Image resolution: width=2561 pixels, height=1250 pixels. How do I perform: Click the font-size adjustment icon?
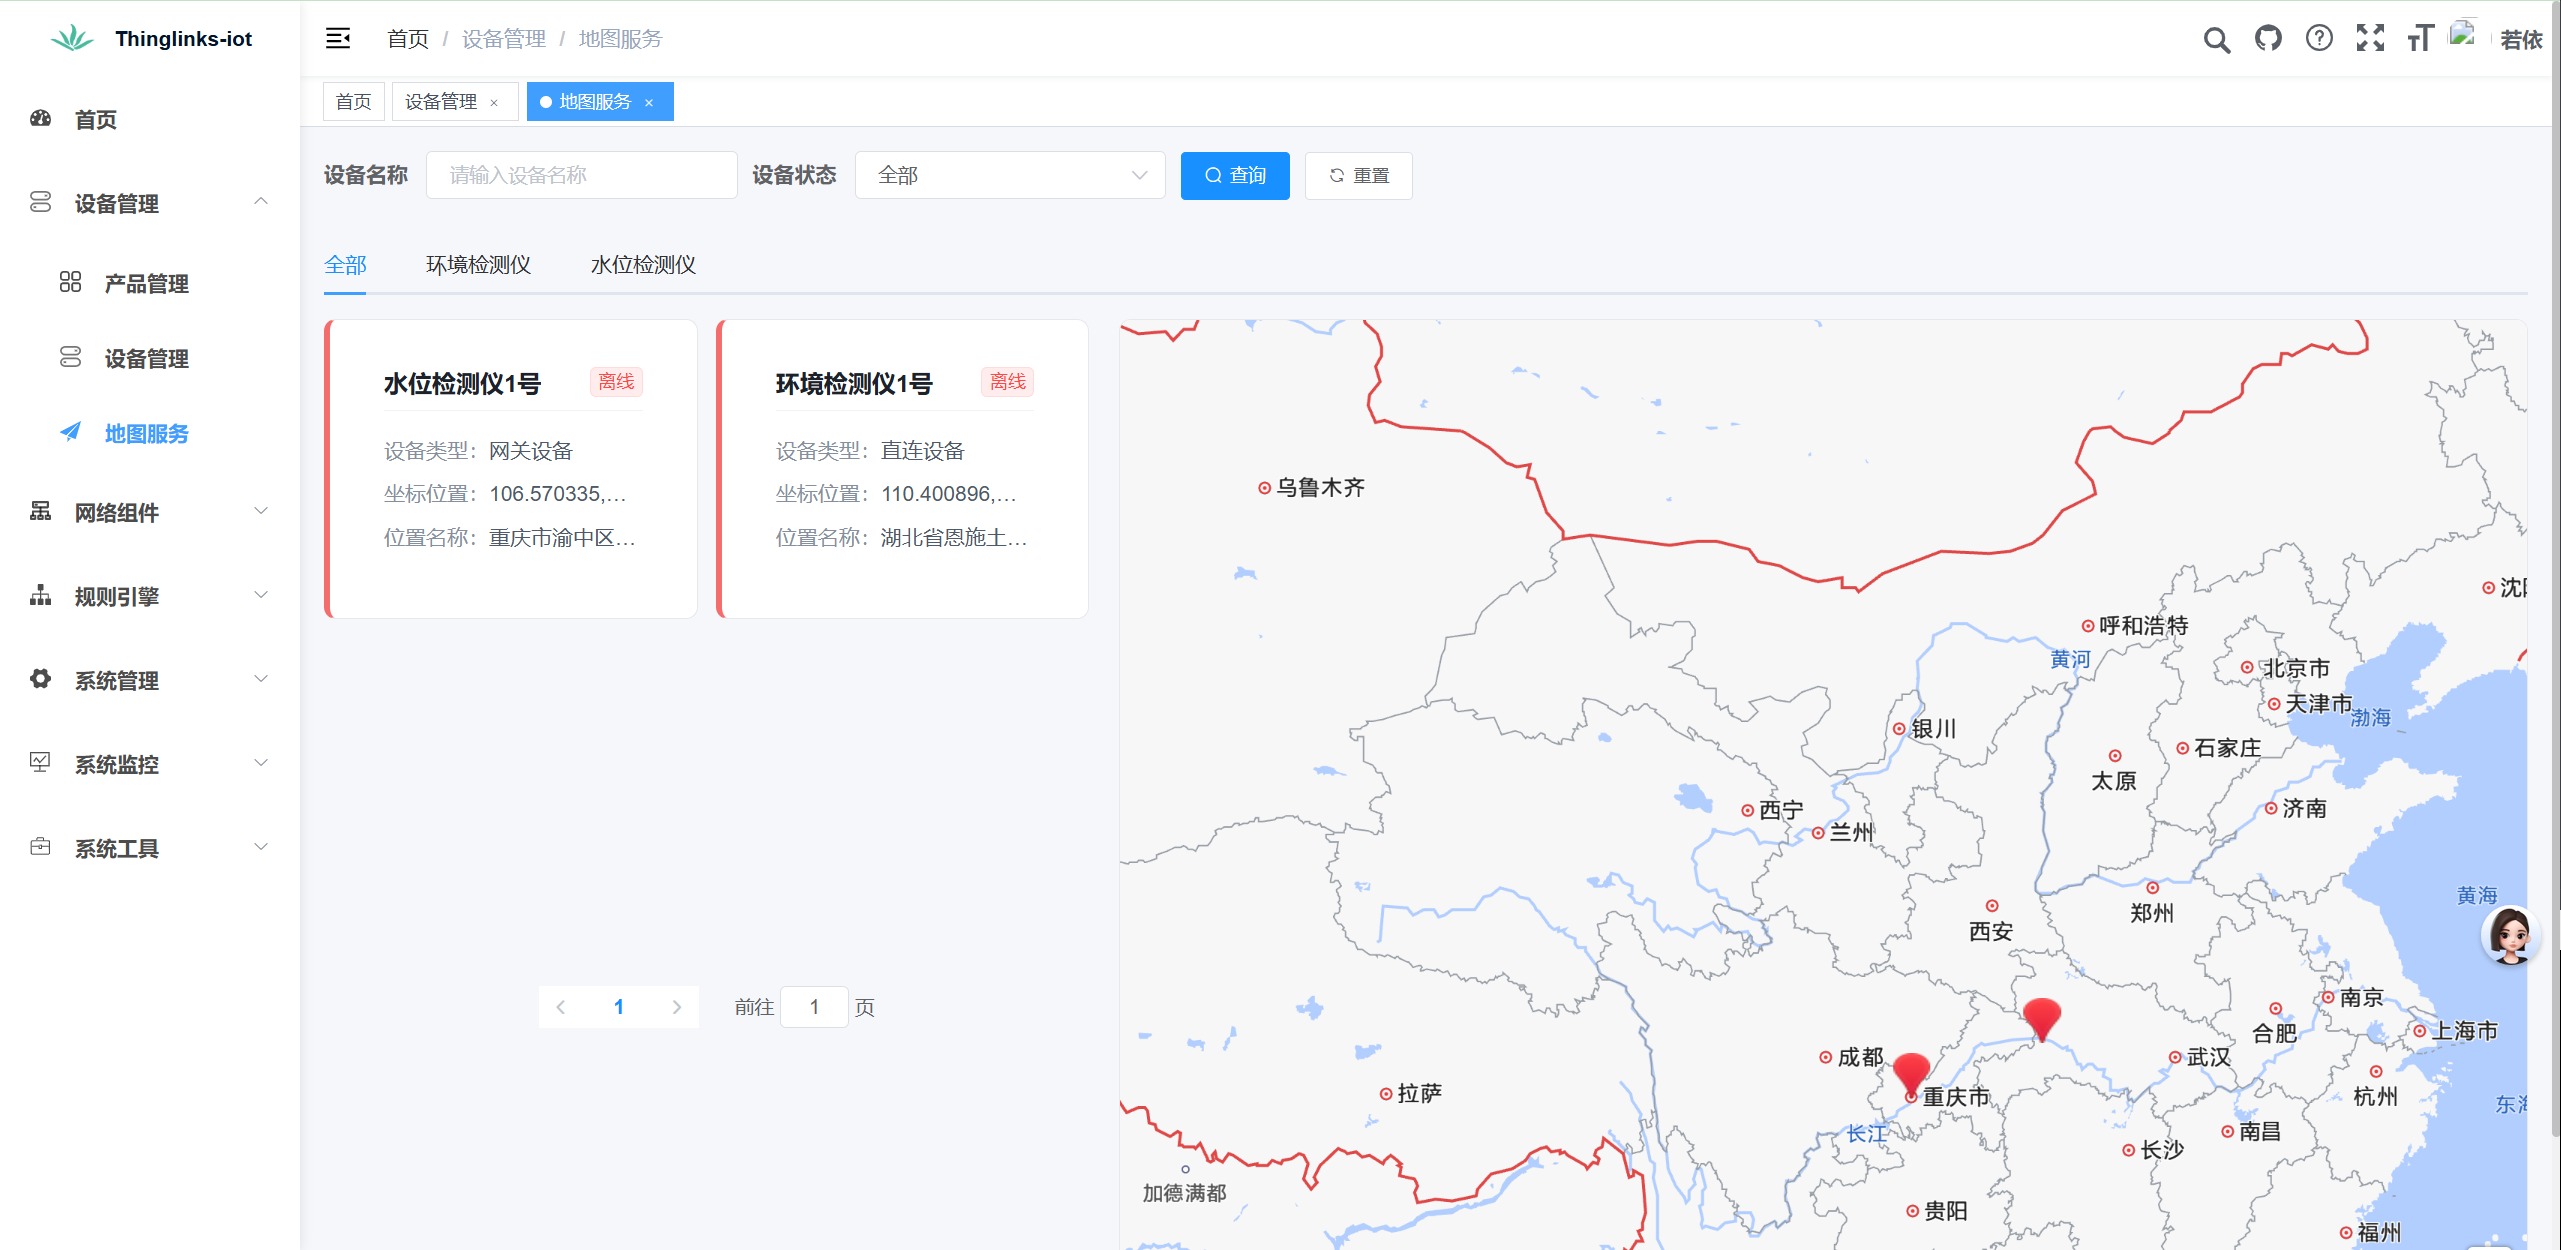[x=2420, y=39]
